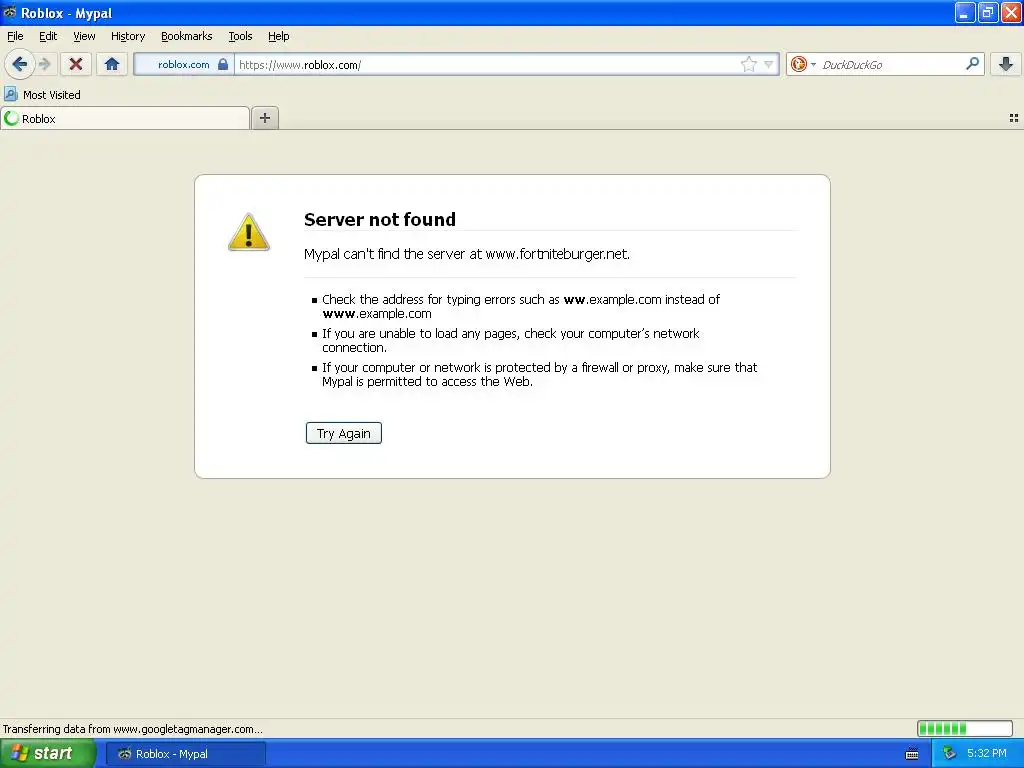
Task: Open a new tab with plus button
Action: (264, 118)
